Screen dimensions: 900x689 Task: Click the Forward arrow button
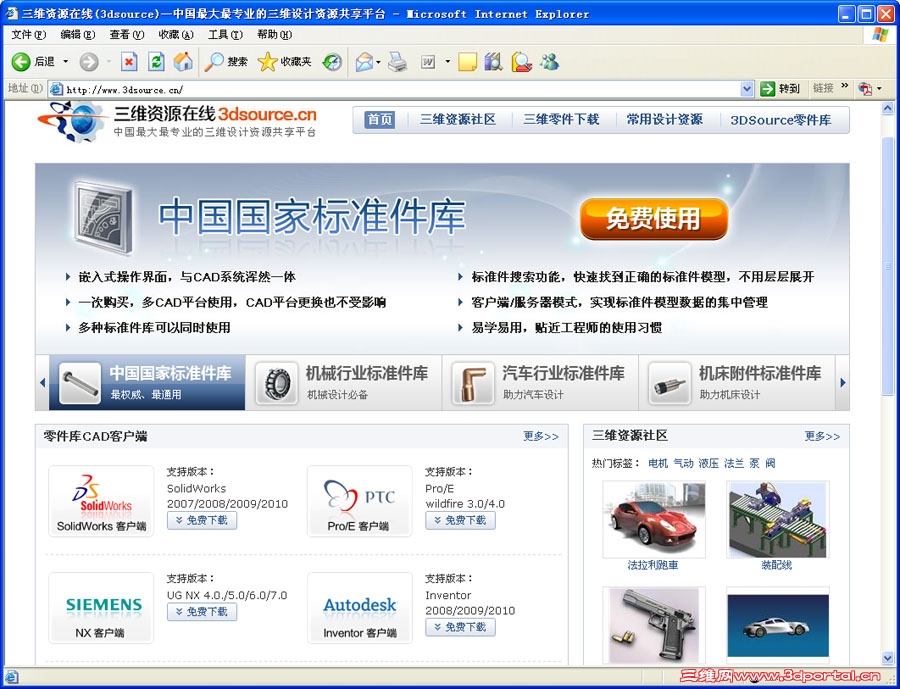click(x=88, y=61)
